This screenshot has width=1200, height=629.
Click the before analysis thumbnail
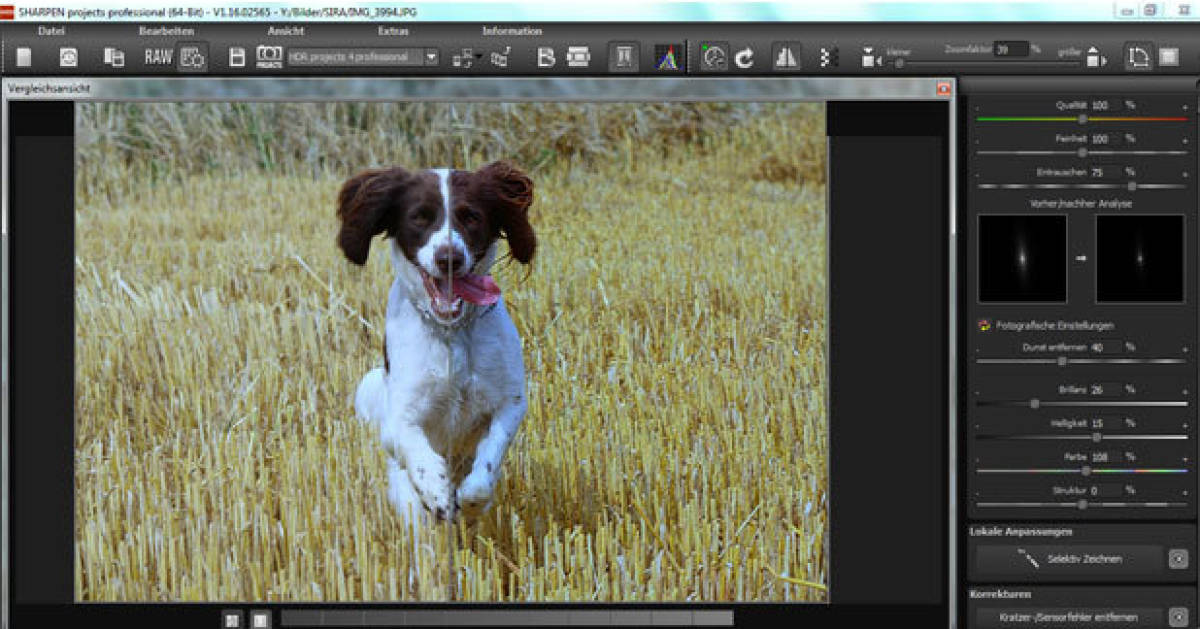pos(1022,258)
